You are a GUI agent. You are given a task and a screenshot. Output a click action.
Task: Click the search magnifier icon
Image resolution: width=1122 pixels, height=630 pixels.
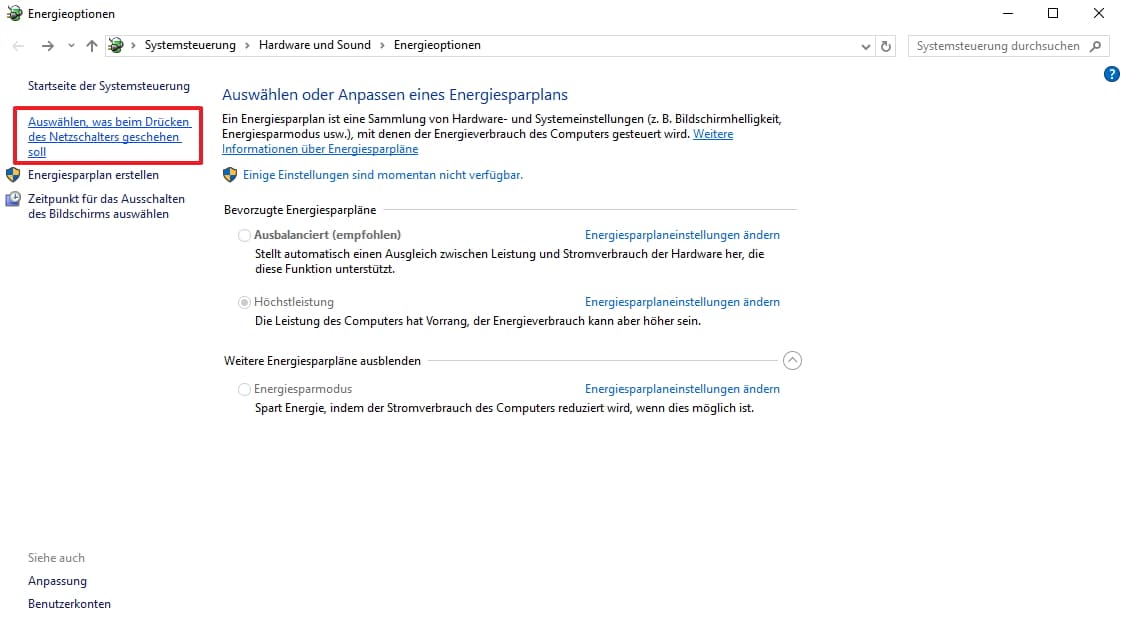click(x=1096, y=46)
